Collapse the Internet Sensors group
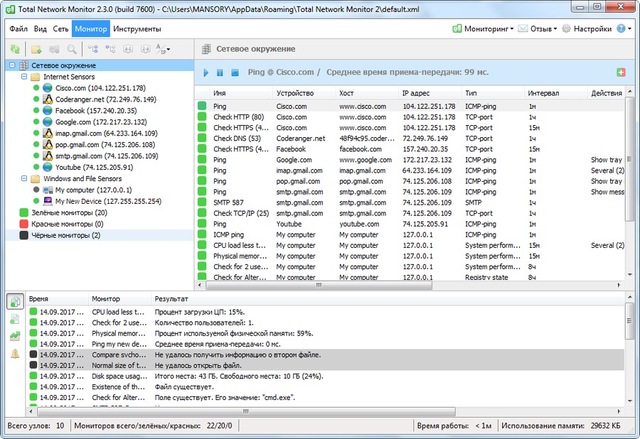Image resolution: width=640 pixels, height=439 pixels. (x=23, y=76)
